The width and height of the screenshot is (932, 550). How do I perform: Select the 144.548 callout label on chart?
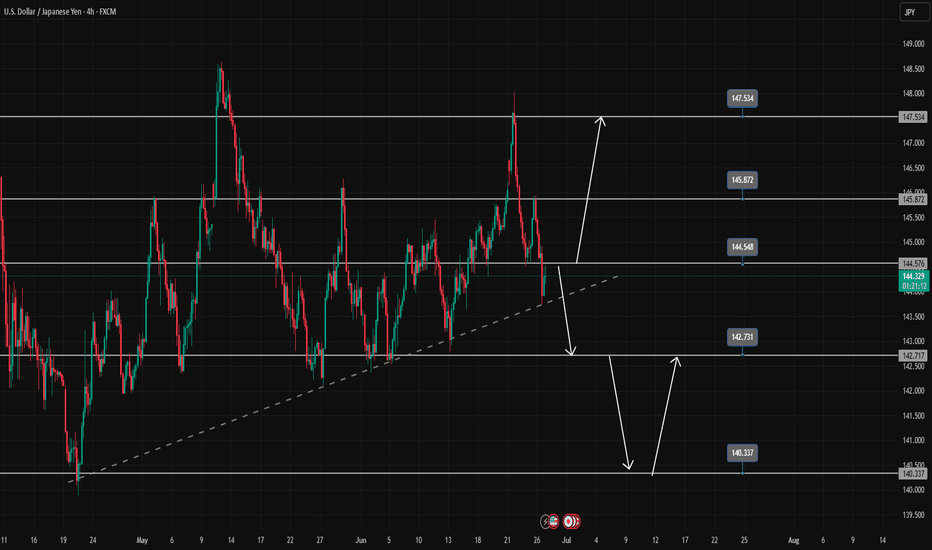pyautogui.click(x=742, y=247)
